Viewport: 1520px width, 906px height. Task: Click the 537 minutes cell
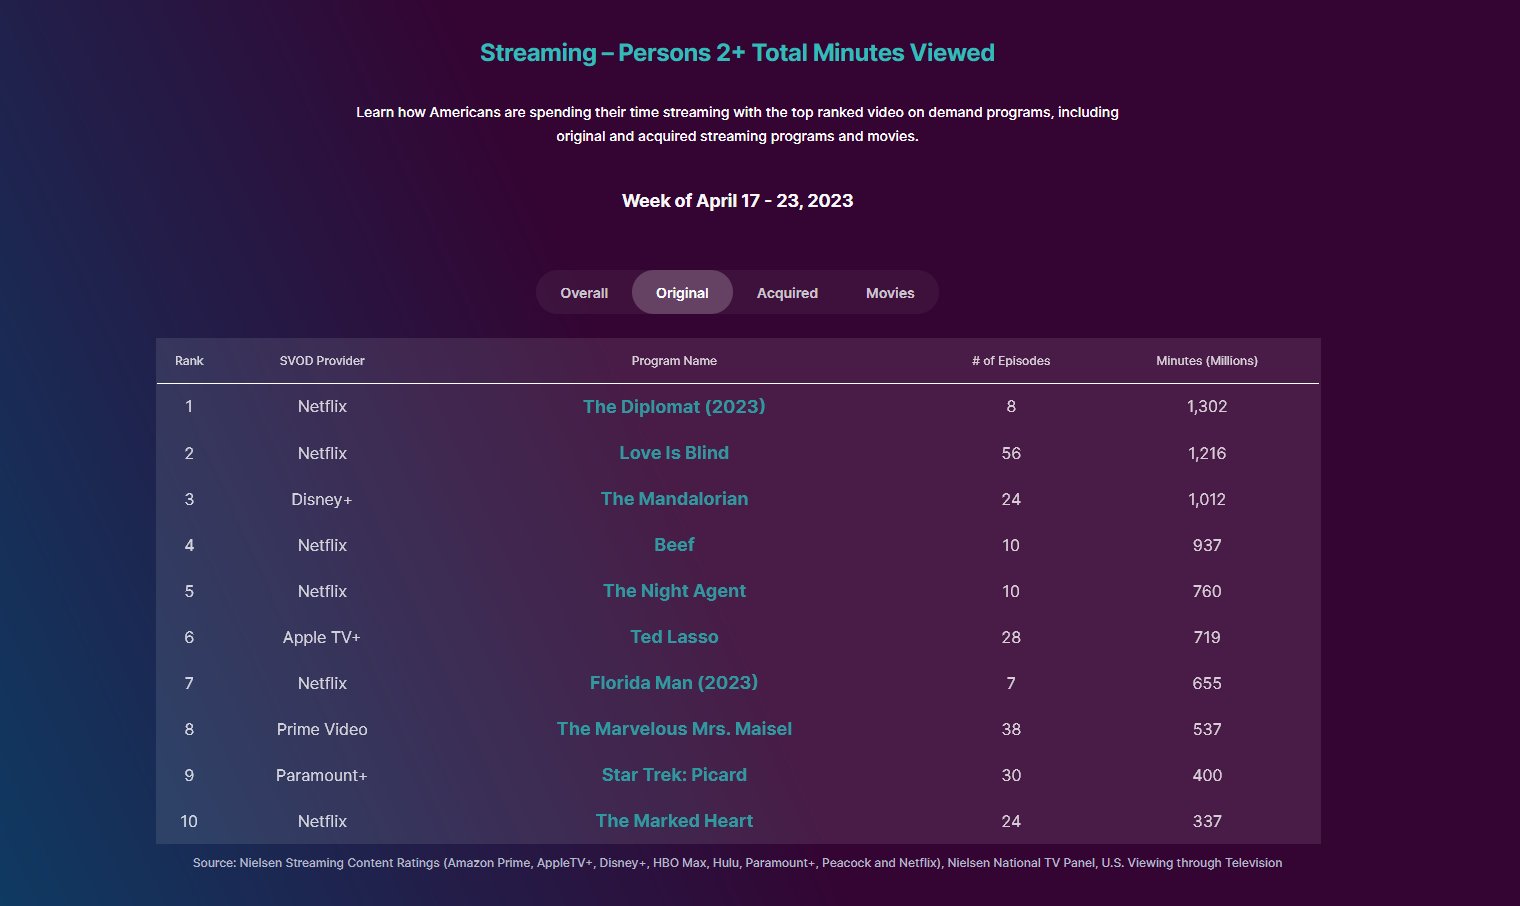(1207, 729)
